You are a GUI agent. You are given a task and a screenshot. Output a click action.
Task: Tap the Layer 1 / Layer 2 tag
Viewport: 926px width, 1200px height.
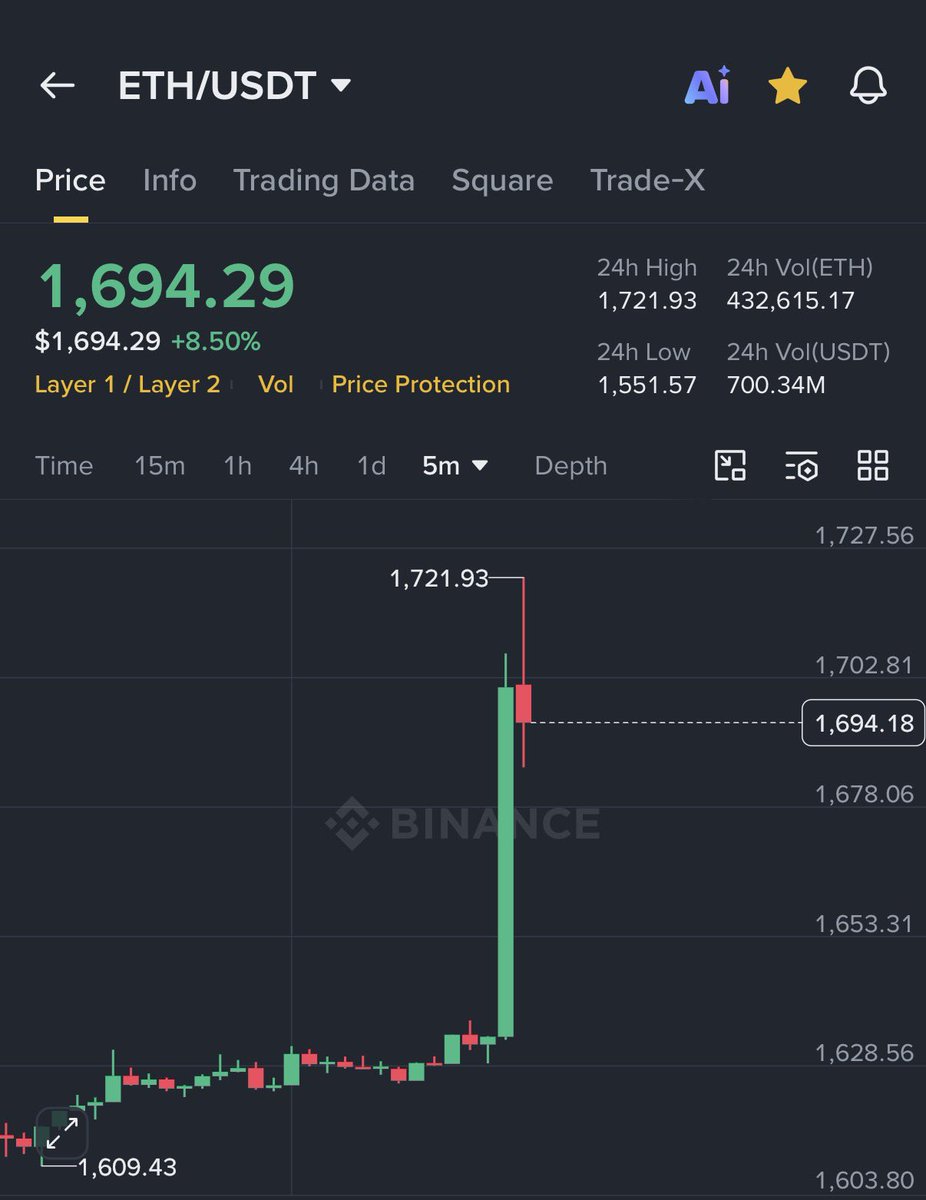pos(127,385)
